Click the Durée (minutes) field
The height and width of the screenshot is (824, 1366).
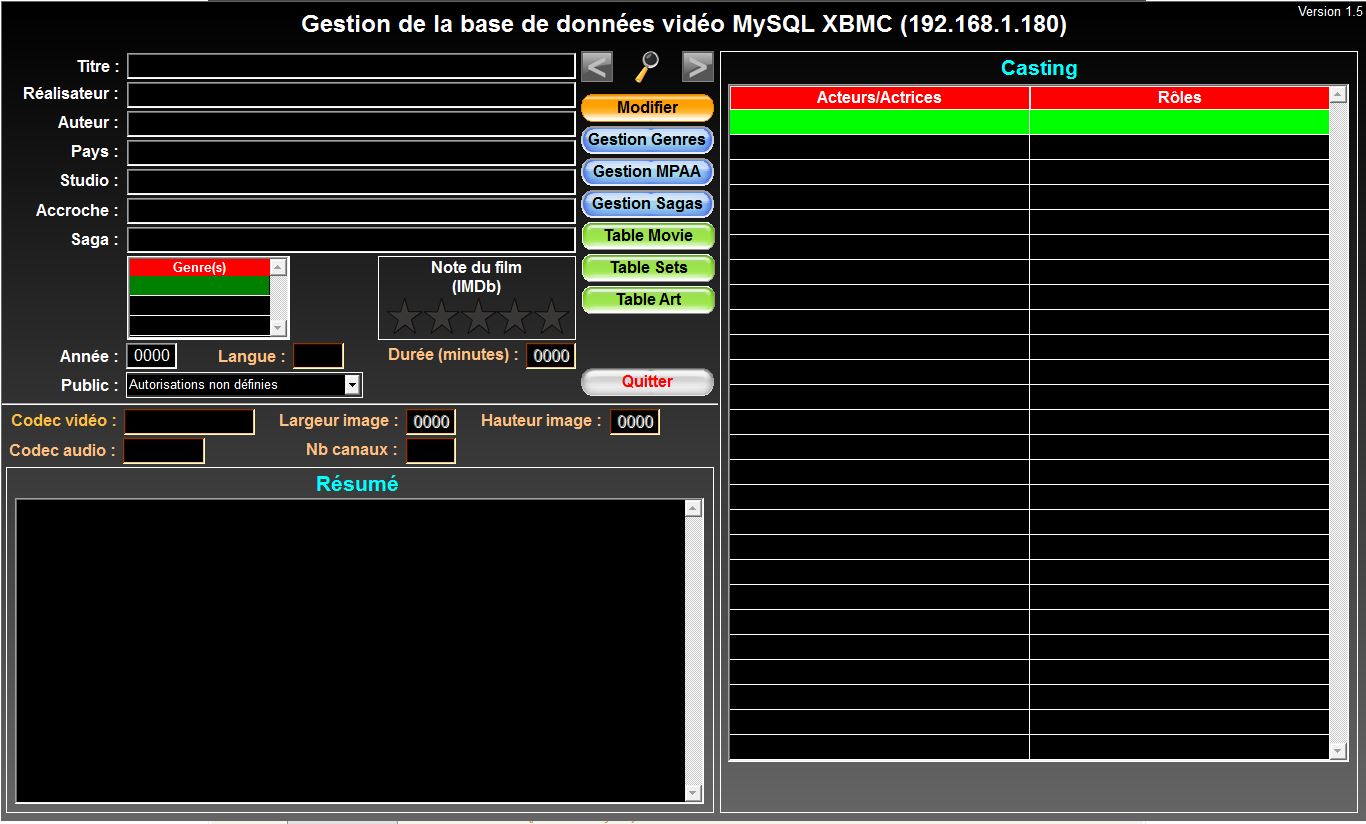click(x=551, y=356)
